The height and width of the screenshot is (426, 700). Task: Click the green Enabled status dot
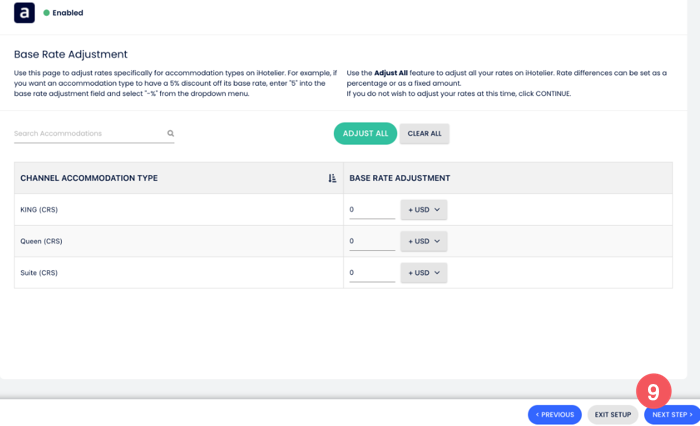coord(46,13)
